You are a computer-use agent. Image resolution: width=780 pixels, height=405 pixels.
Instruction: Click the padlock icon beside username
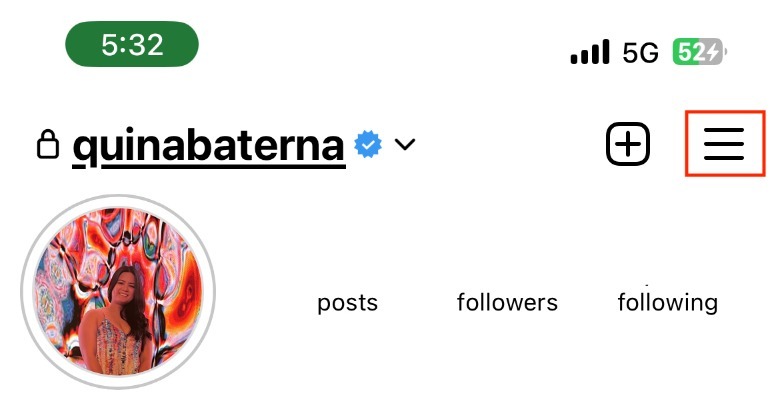click(48, 144)
